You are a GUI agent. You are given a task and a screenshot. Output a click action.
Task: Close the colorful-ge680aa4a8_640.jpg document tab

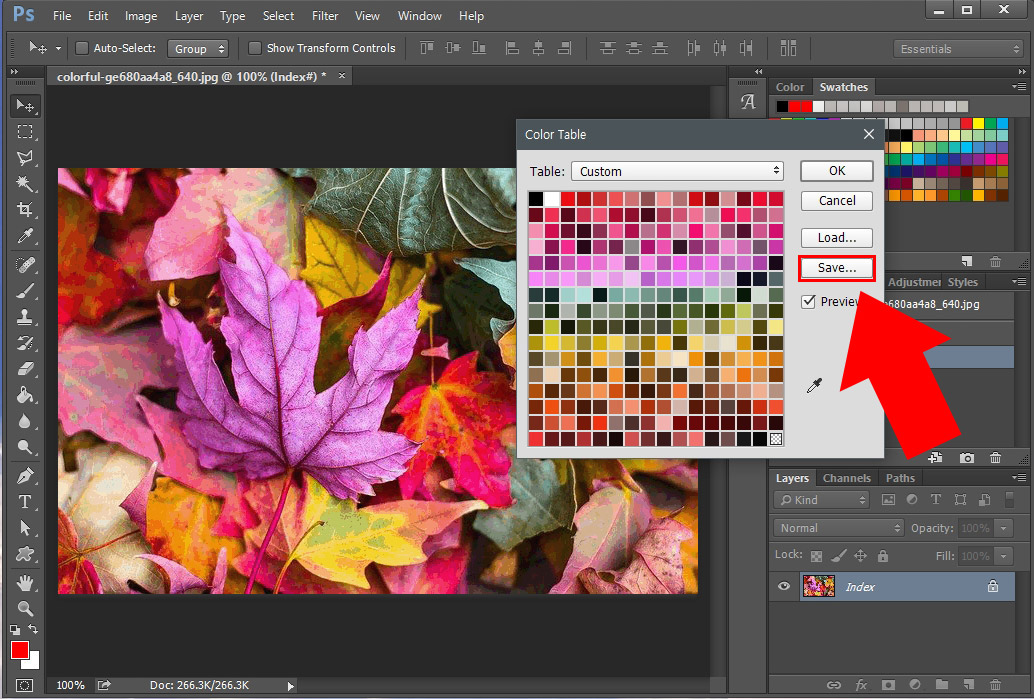click(x=342, y=76)
